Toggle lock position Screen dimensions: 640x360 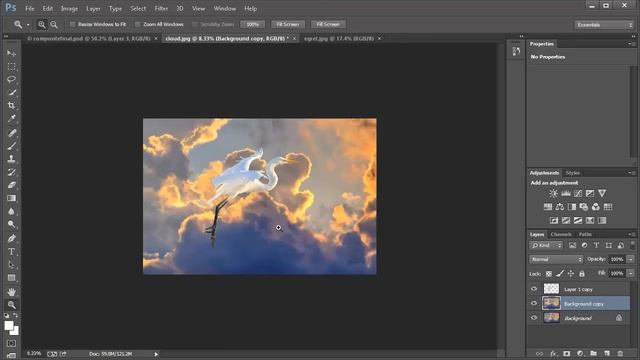571,273
